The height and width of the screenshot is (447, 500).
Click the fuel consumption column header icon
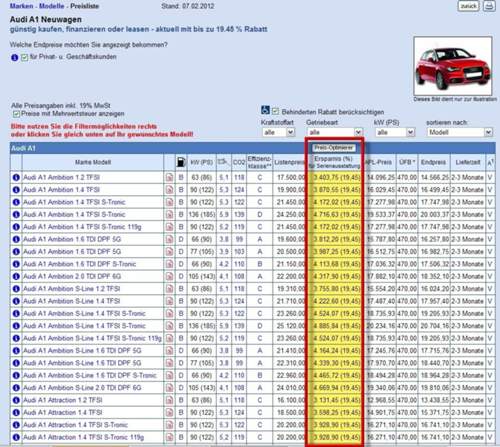pos(223,162)
